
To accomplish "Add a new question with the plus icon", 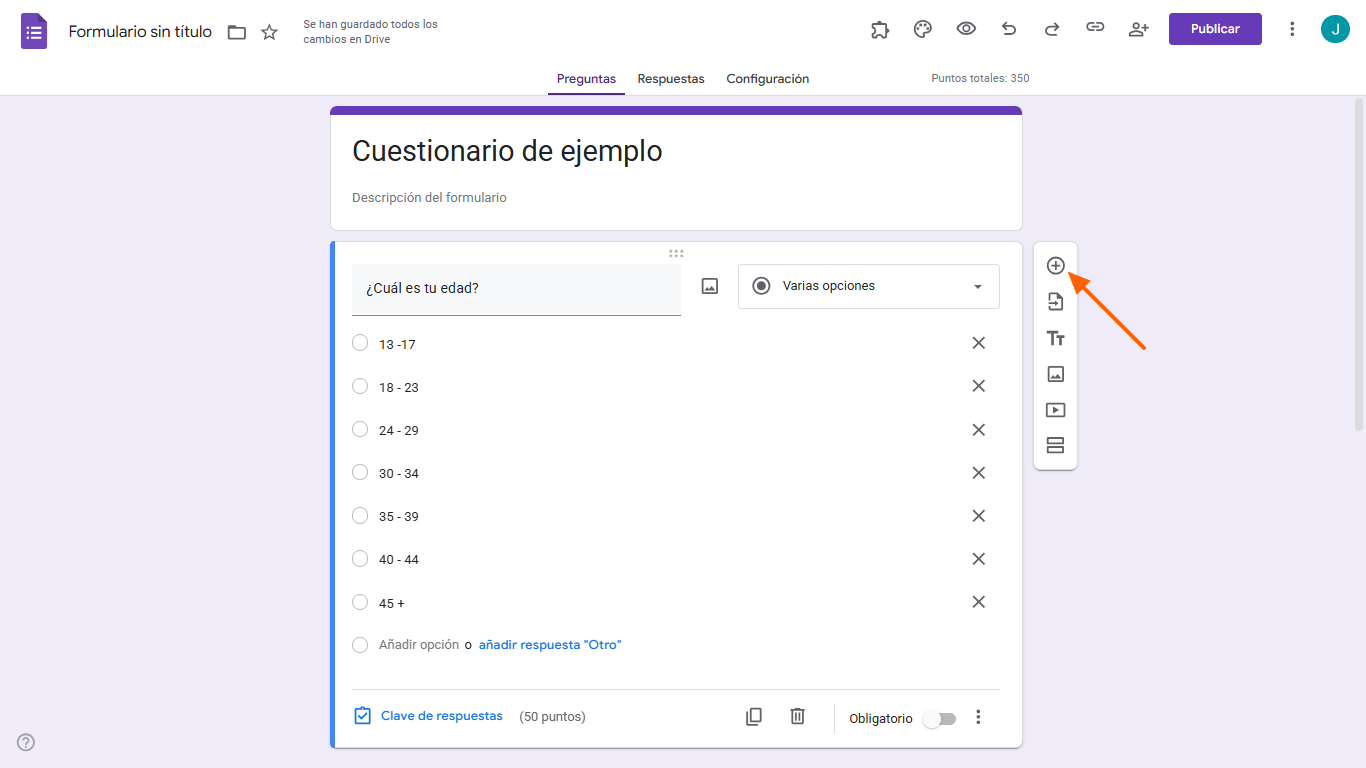I will [1055, 265].
